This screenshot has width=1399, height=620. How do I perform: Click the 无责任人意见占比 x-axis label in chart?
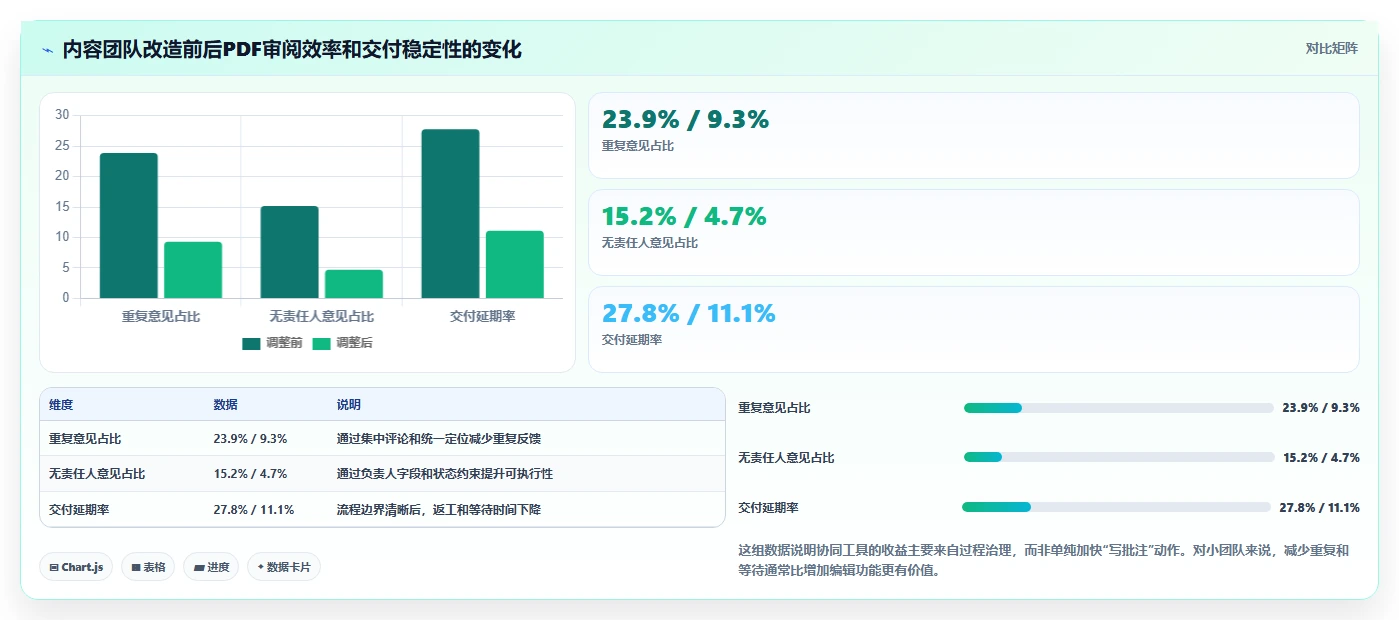tap(321, 316)
